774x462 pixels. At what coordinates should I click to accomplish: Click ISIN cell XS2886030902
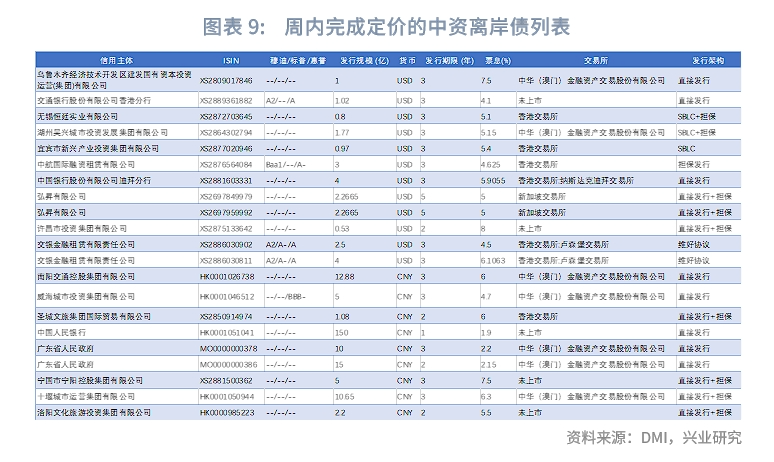coord(226,245)
